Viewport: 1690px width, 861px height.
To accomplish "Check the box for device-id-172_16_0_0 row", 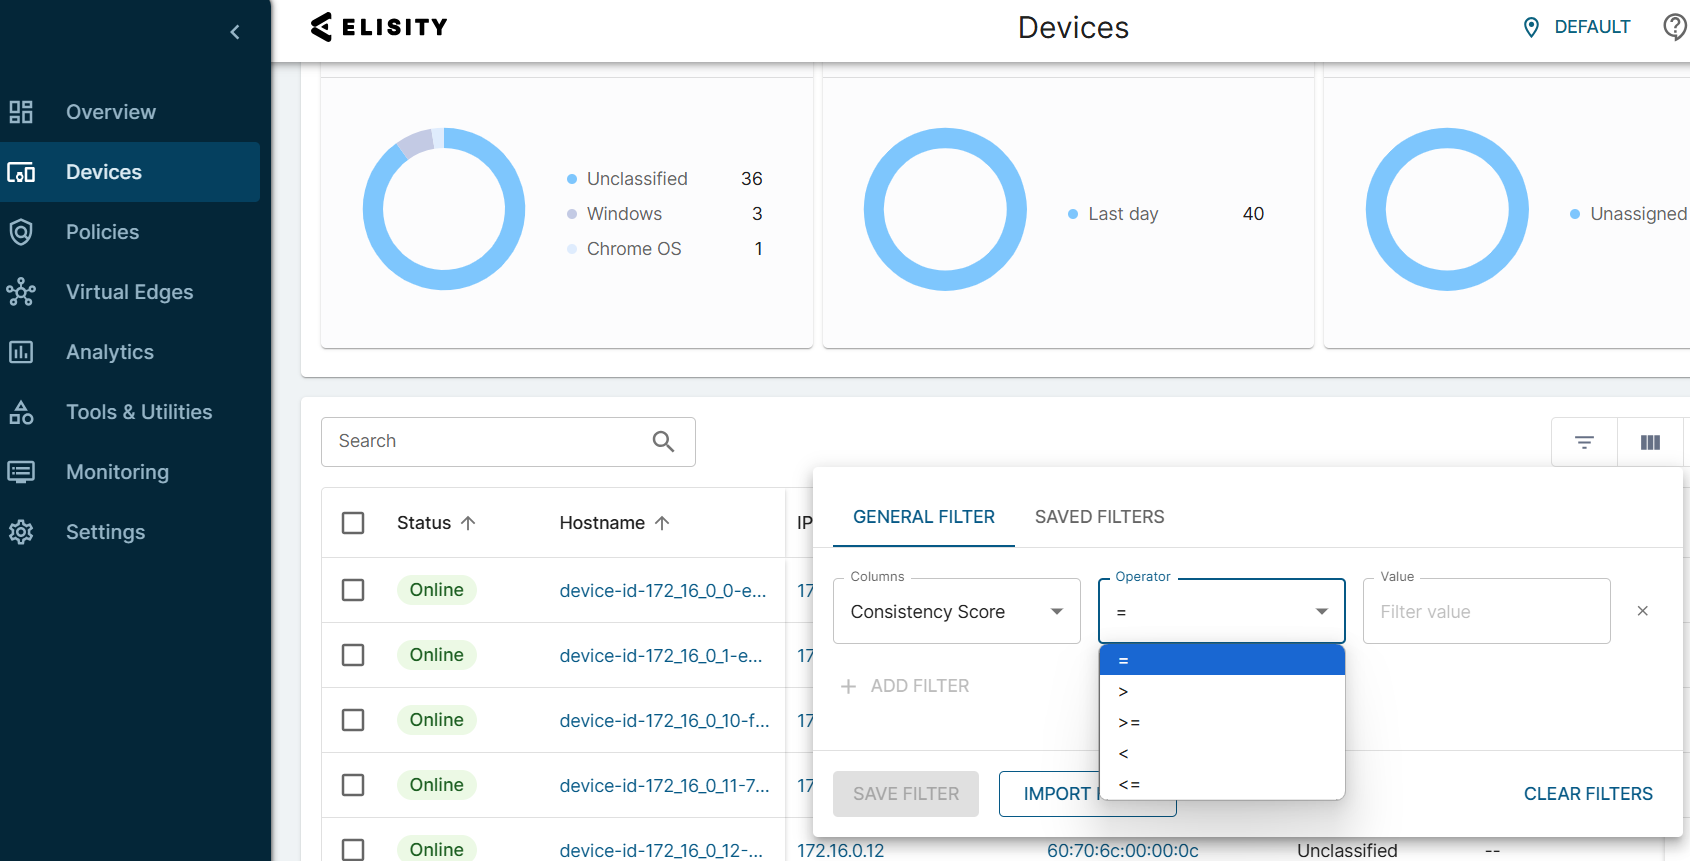I will [x=353, y=590].
